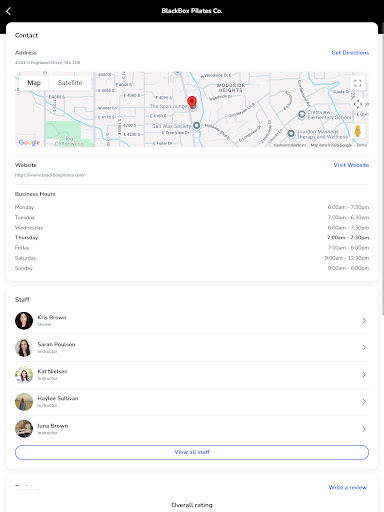This screenshot has width=384, height=512.
Task: Expand Haylee Sullivan staff details chevron
Action: pyautogui.click(x=364, y=402)
